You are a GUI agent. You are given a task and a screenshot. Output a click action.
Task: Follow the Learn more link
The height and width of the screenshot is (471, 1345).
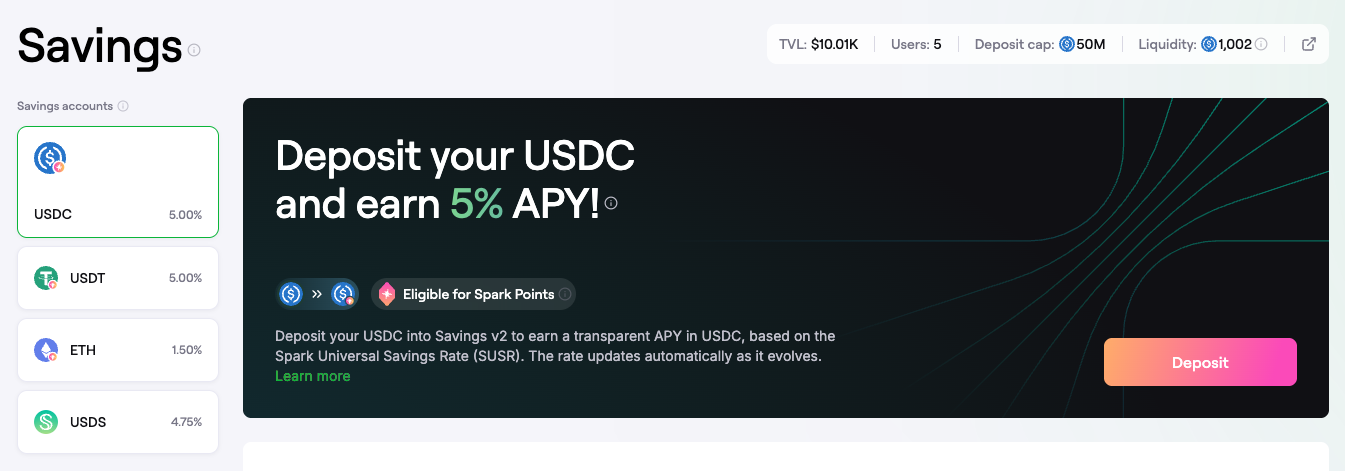pyautogui.click(x=312, y=376)
